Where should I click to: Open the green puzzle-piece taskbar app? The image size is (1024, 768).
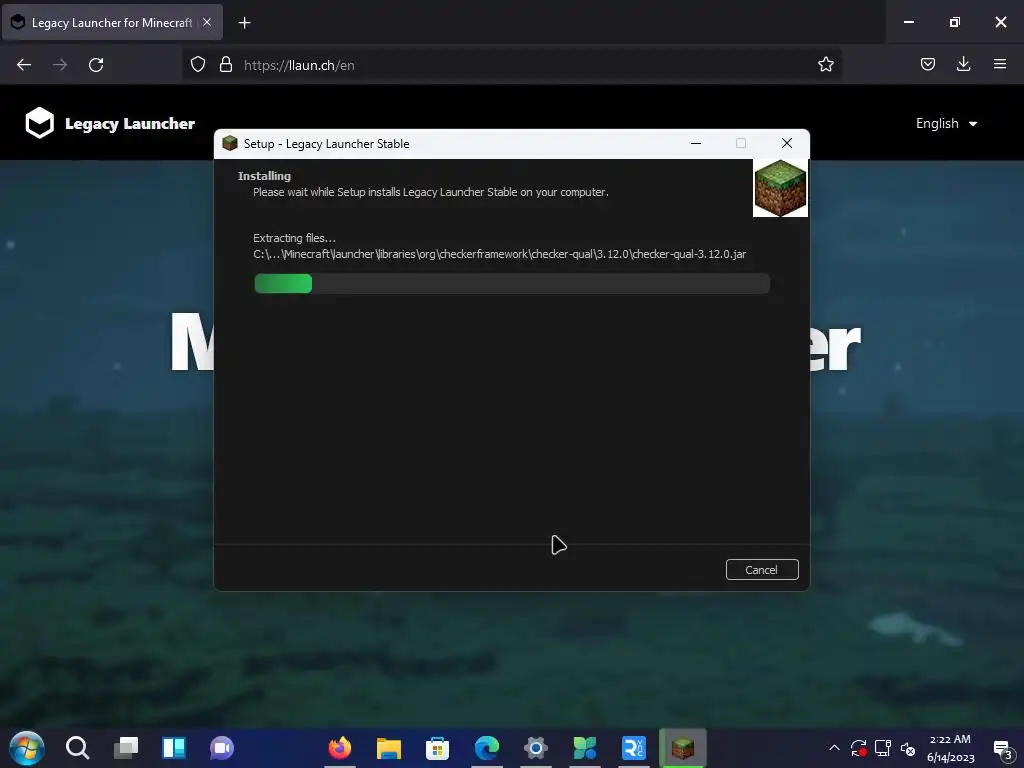[x=584, y=748]
